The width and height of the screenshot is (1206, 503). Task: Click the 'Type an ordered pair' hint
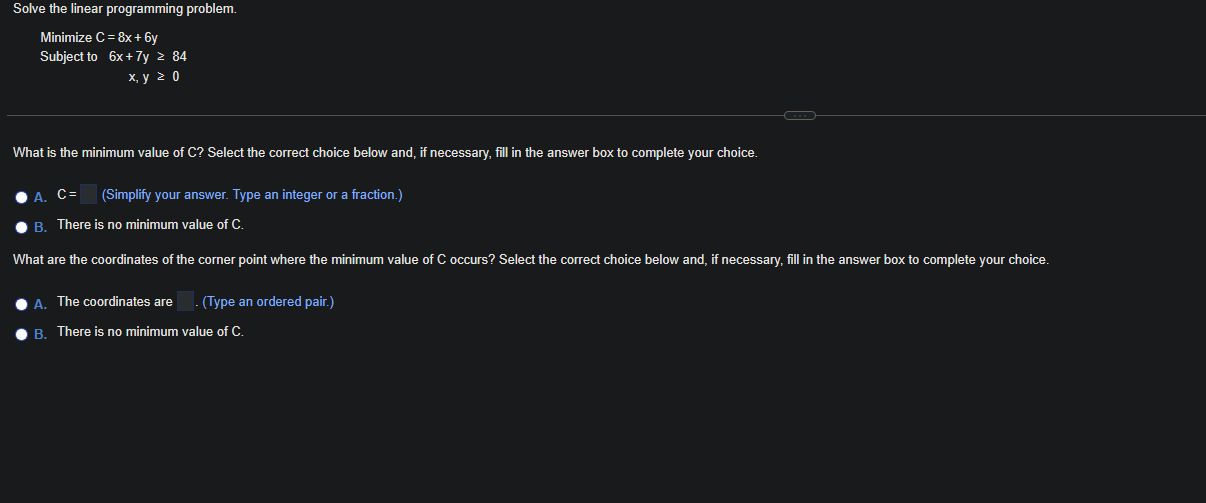[x=268, y=301]
